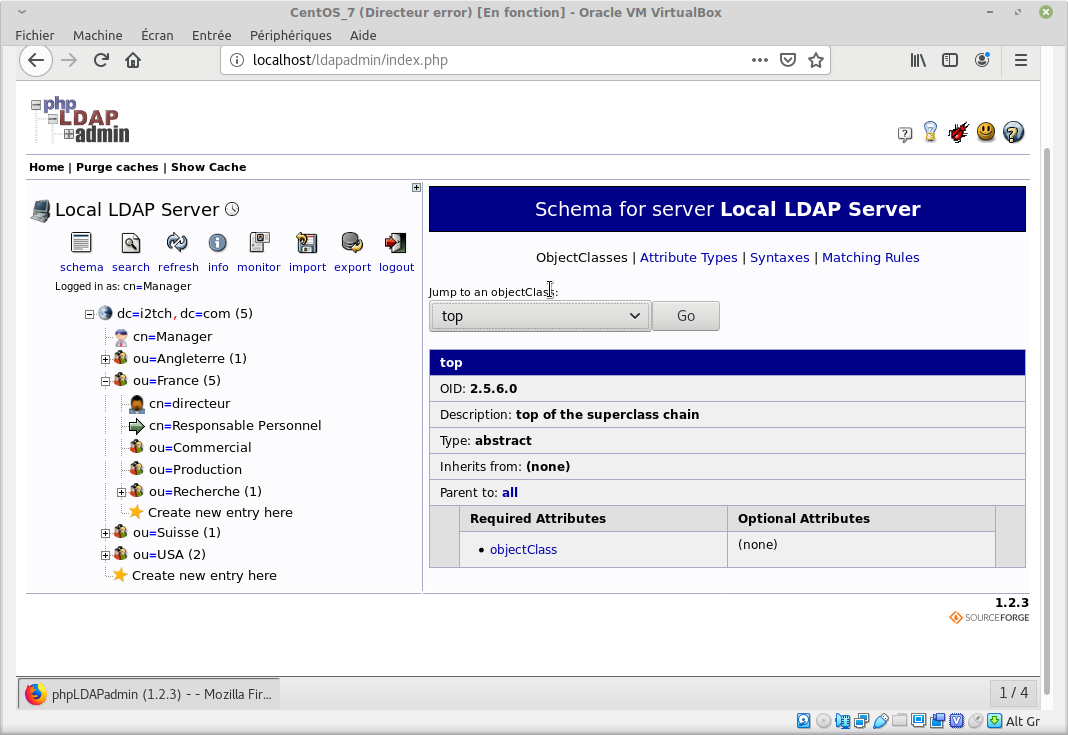
Task: Open the import icon
Action: 307,243
